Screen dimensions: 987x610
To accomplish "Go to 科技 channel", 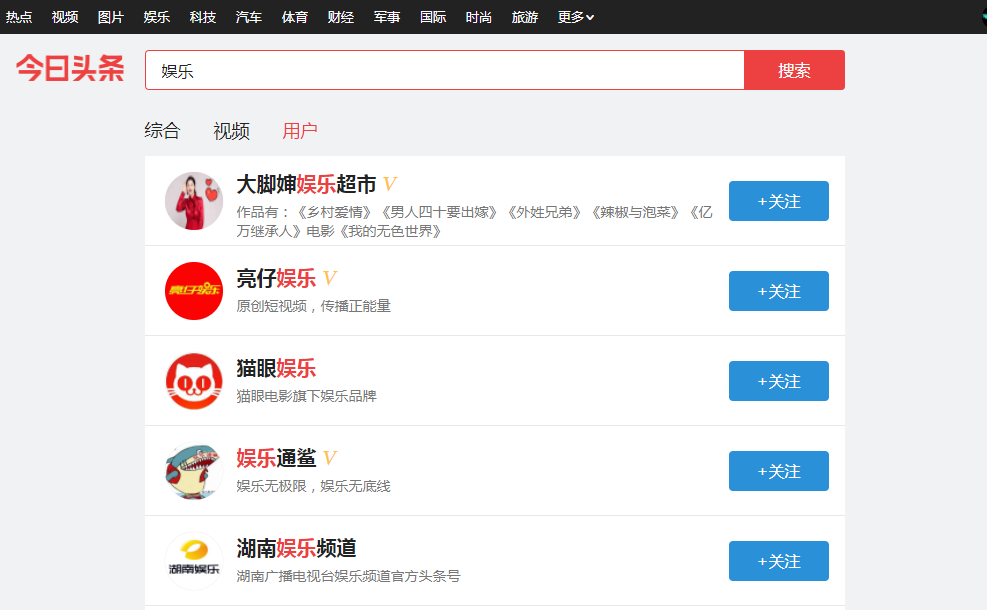I will coord(203,17).
